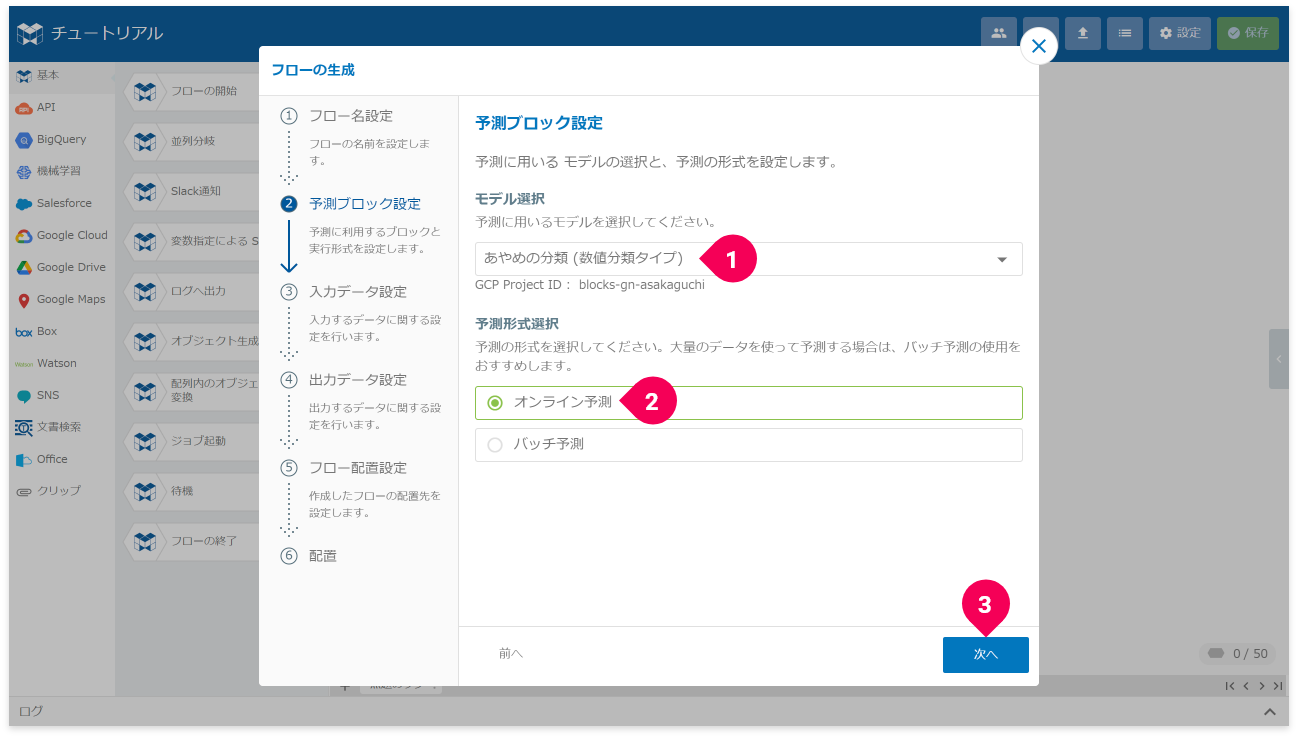Image resolution: width=1298 pixels, height=738 pixels.
Task: Click the 次へ button
Action: pos(985,654)
